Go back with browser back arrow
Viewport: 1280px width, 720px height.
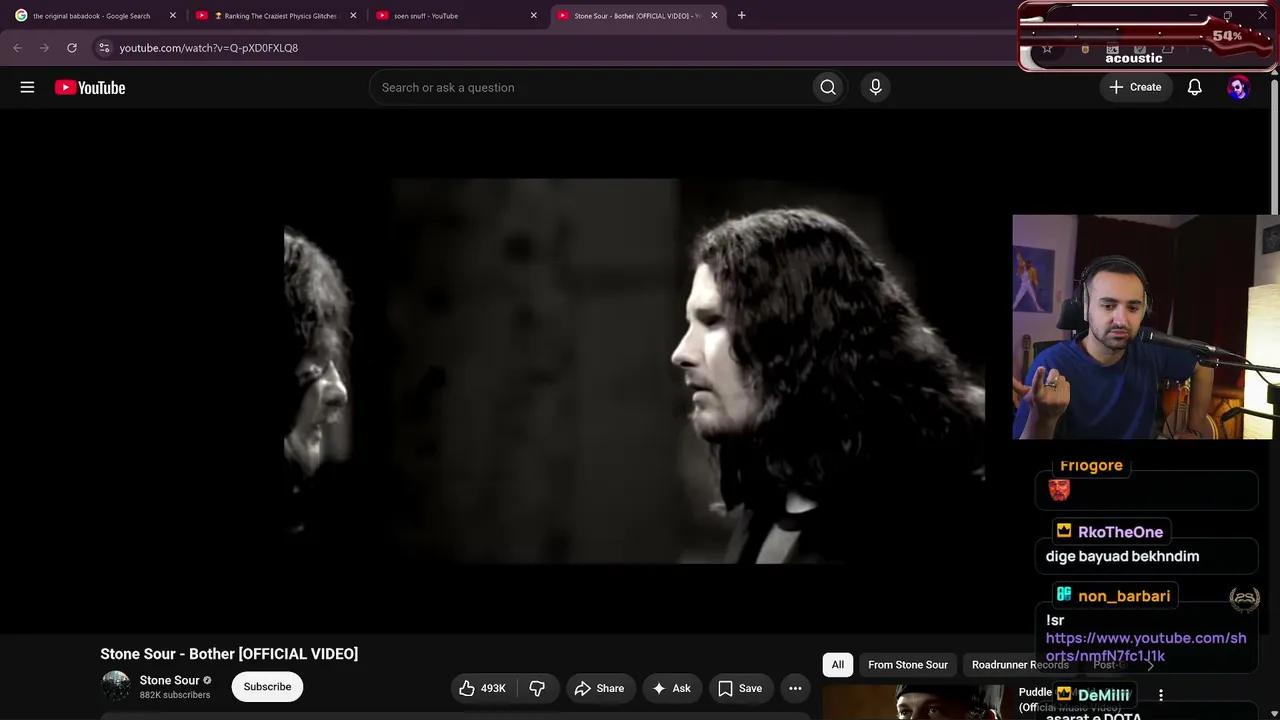pyautogui.click(x=17, y=47)
